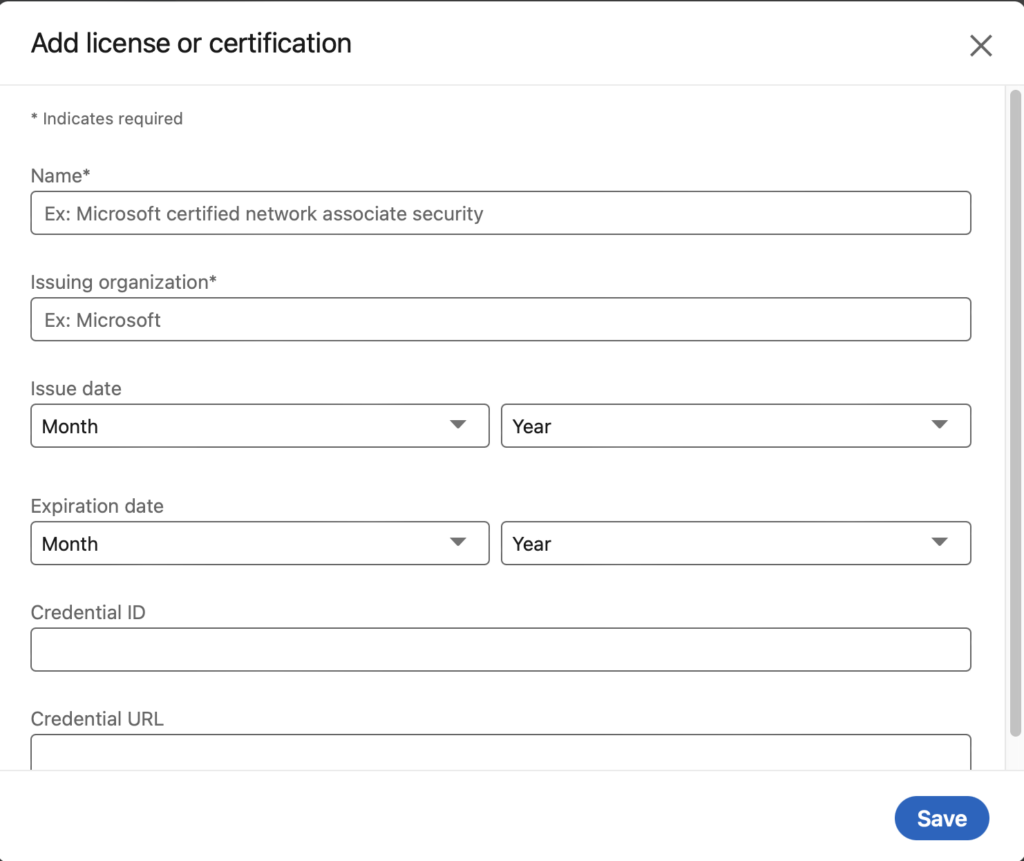Click into the Credential URL field
This screenshot has width=1024, height=861.
[500, 753]
